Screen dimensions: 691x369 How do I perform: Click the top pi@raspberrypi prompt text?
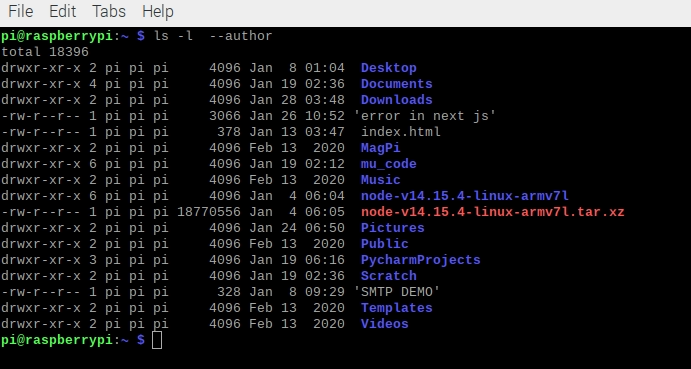tap(57, 36)
